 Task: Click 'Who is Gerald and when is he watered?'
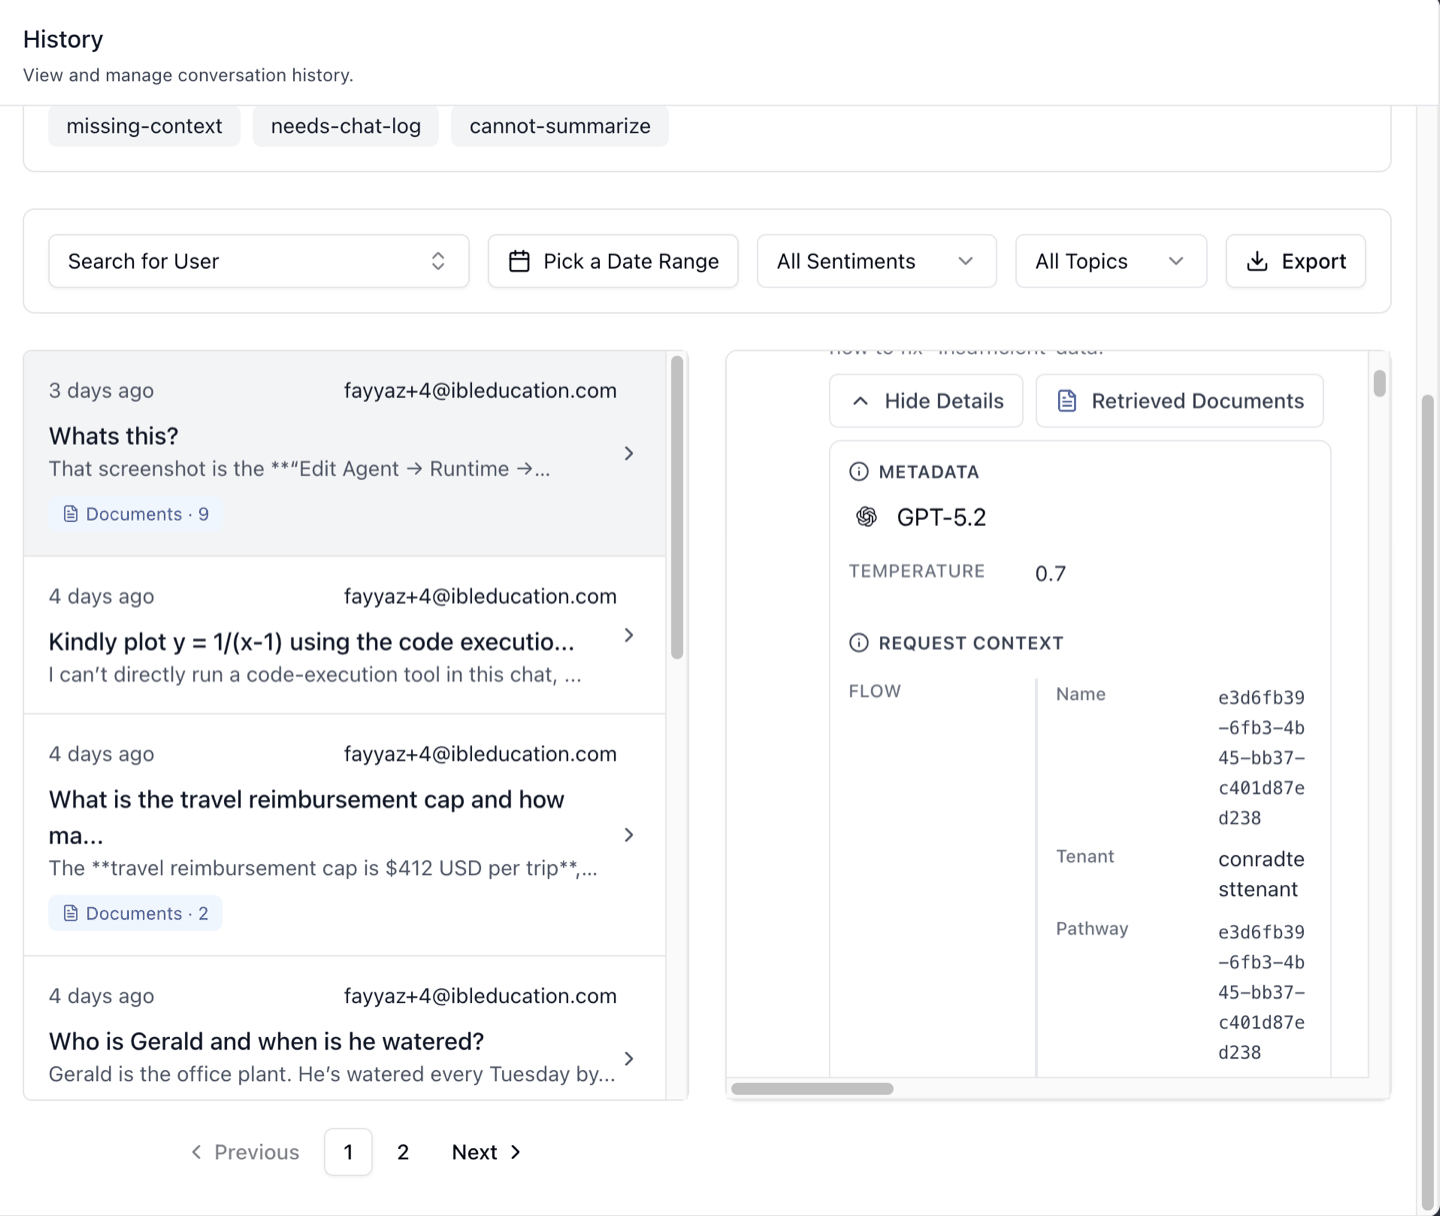click(267, 1041)
